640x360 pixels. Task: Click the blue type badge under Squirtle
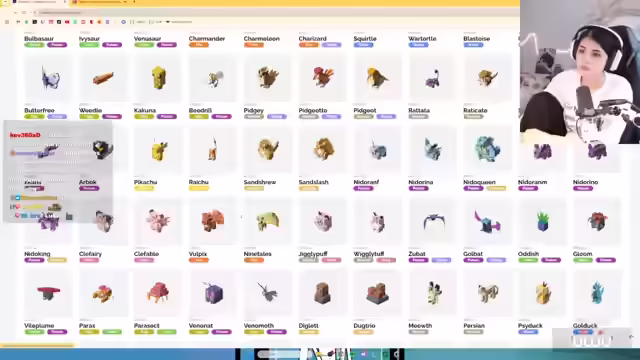pos(364,44)
